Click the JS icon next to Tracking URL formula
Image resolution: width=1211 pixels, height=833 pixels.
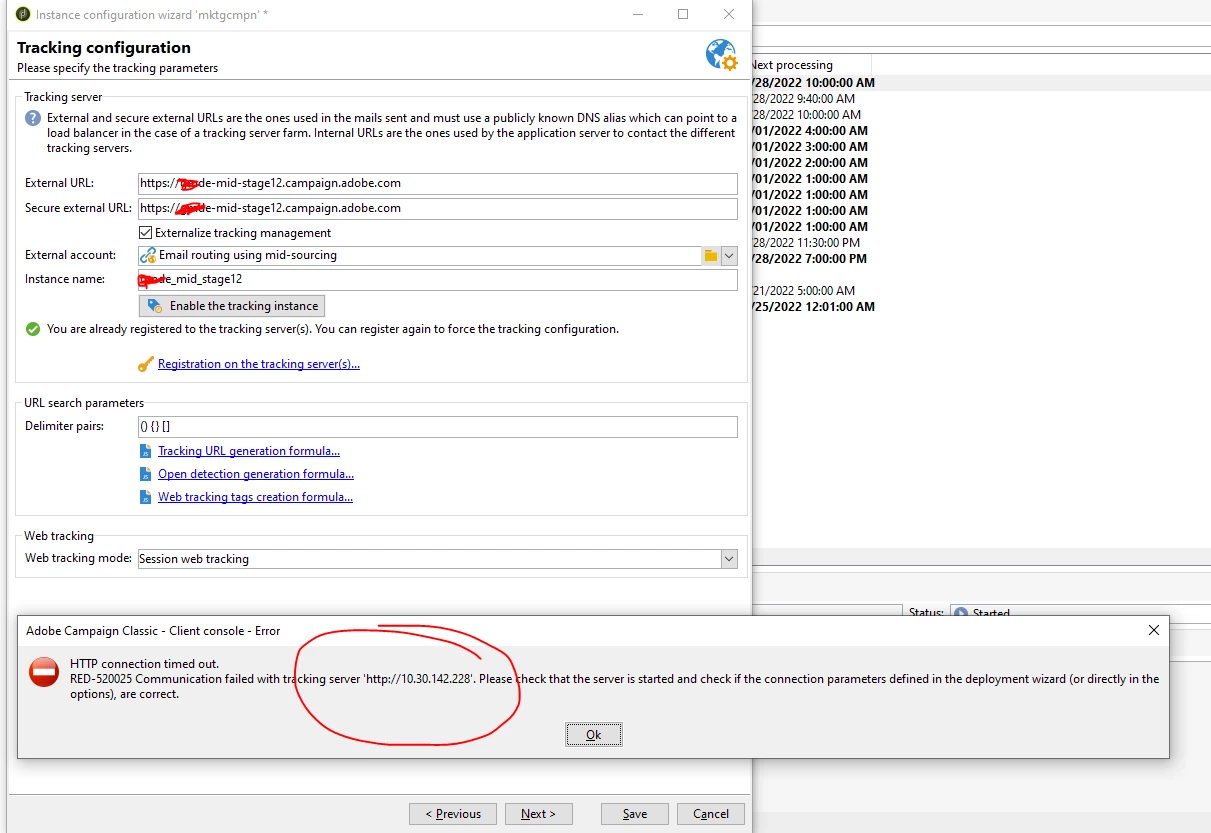(x=146, y=452)
